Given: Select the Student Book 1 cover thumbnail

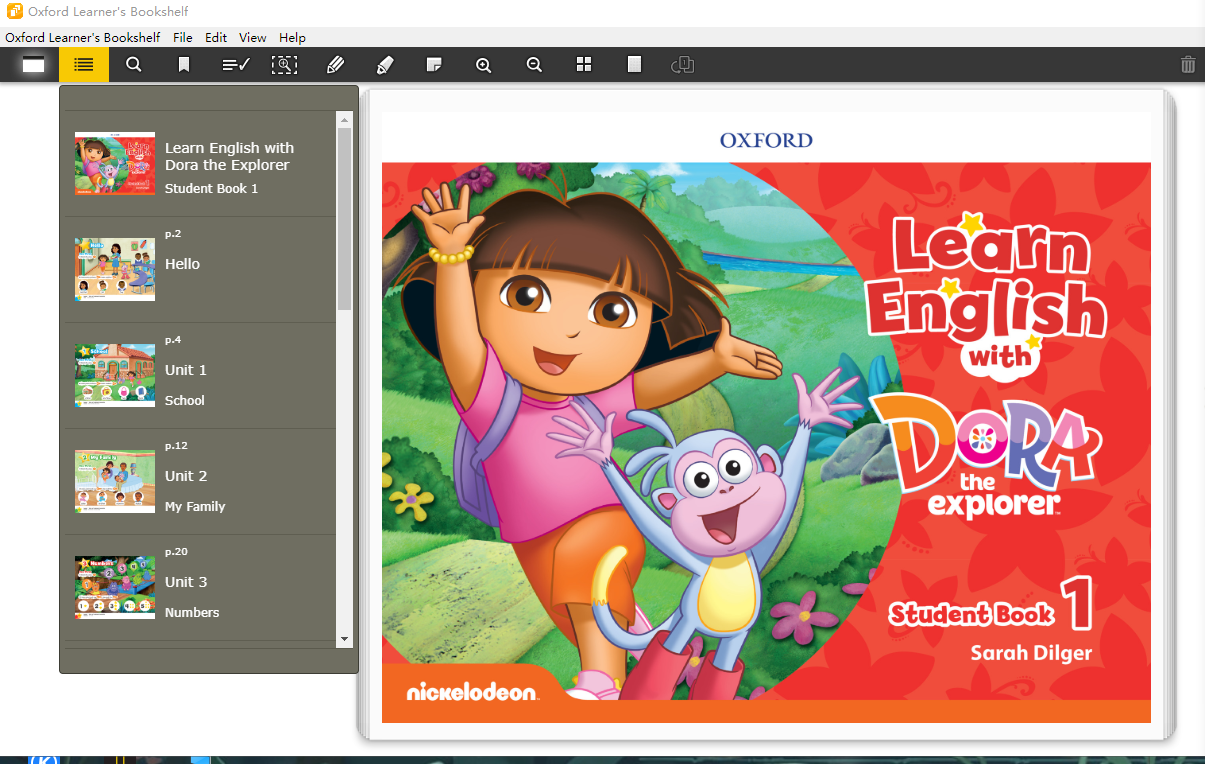Looking at the screenshot, I should coord(115,164).
